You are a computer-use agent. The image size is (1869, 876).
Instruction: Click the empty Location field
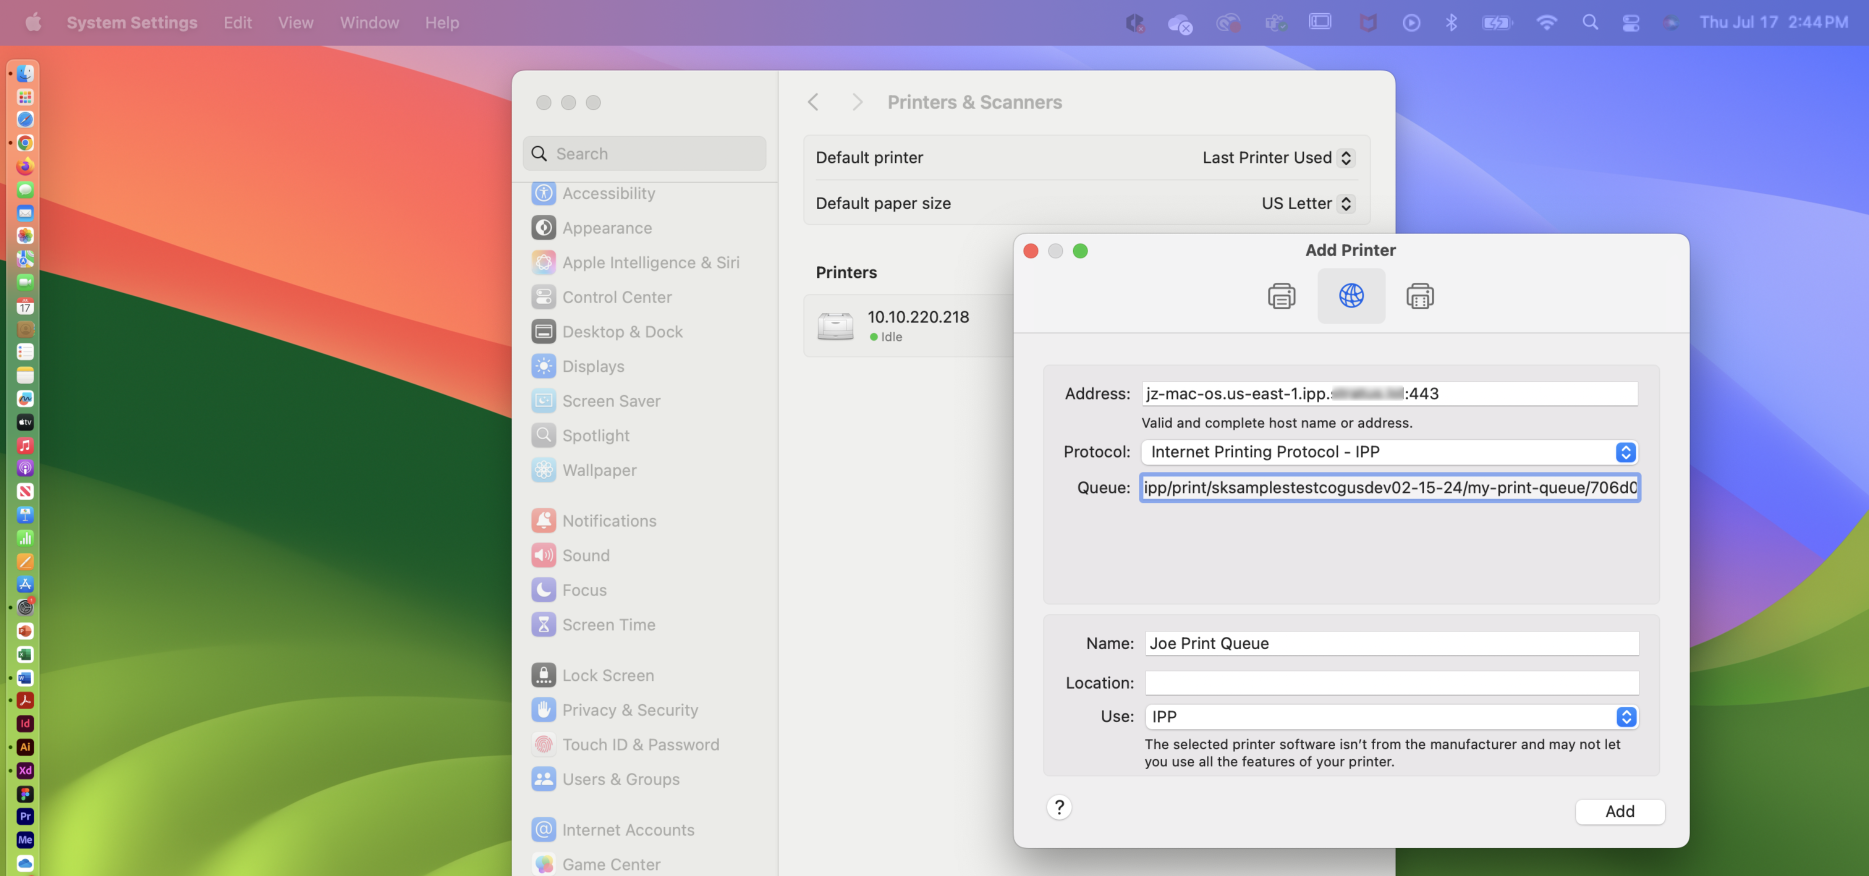click(x=1392, y=683)
